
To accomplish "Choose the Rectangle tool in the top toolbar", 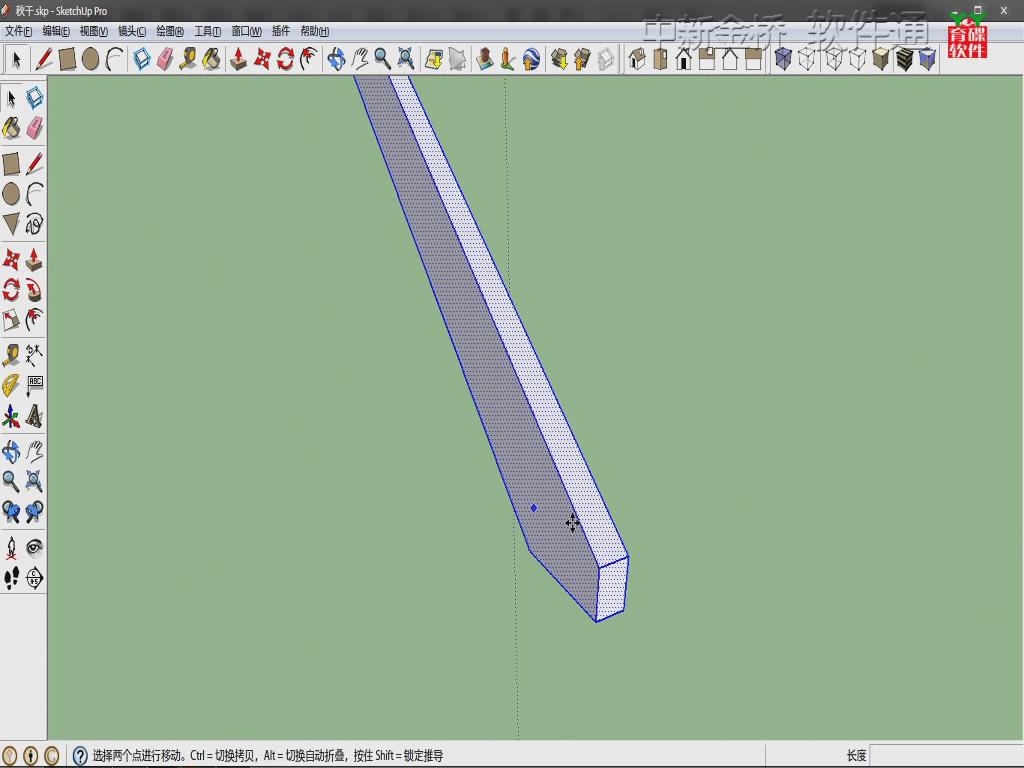I will [67, 59].
